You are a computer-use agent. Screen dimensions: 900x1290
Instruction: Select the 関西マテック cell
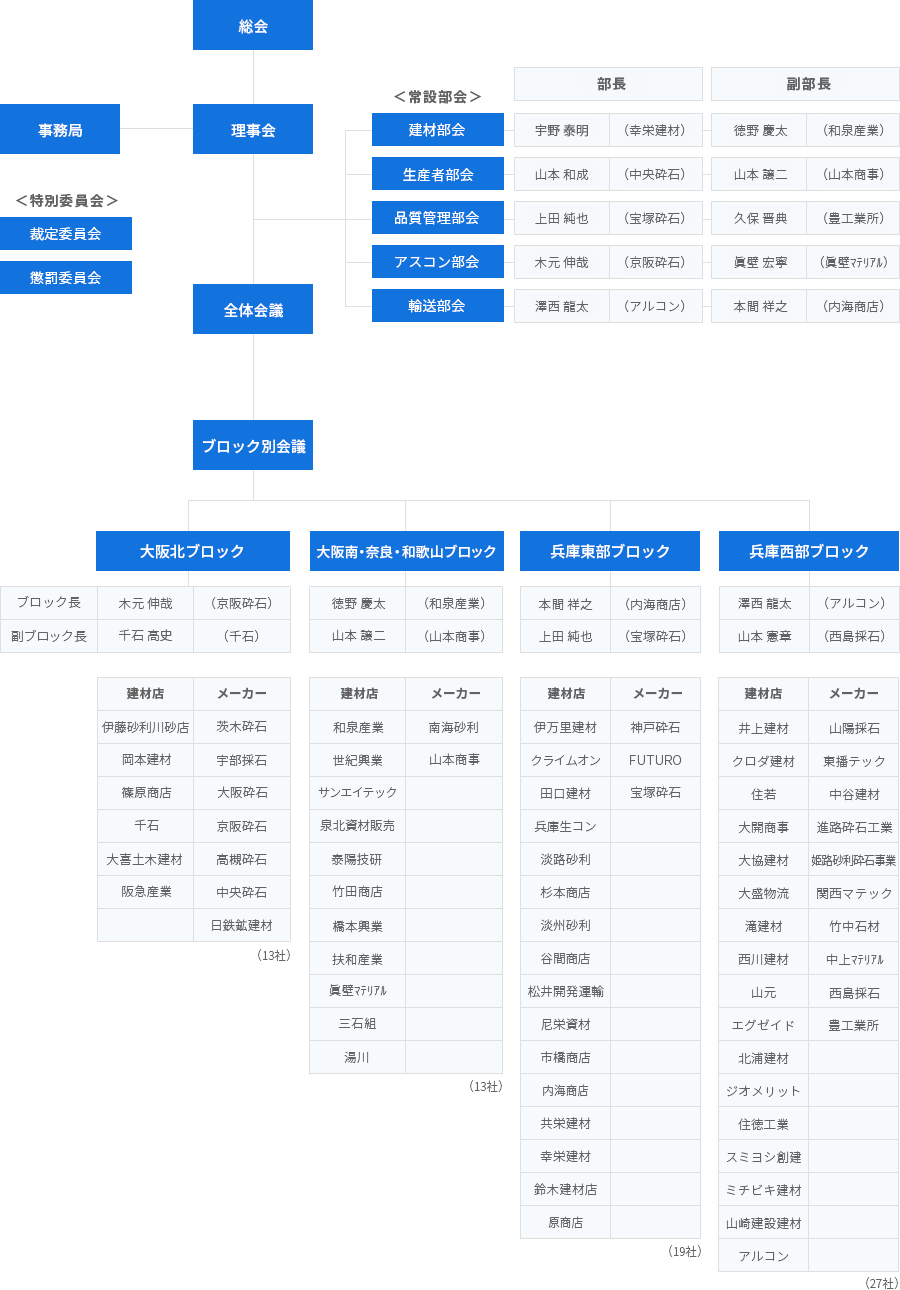click(854, 893)
